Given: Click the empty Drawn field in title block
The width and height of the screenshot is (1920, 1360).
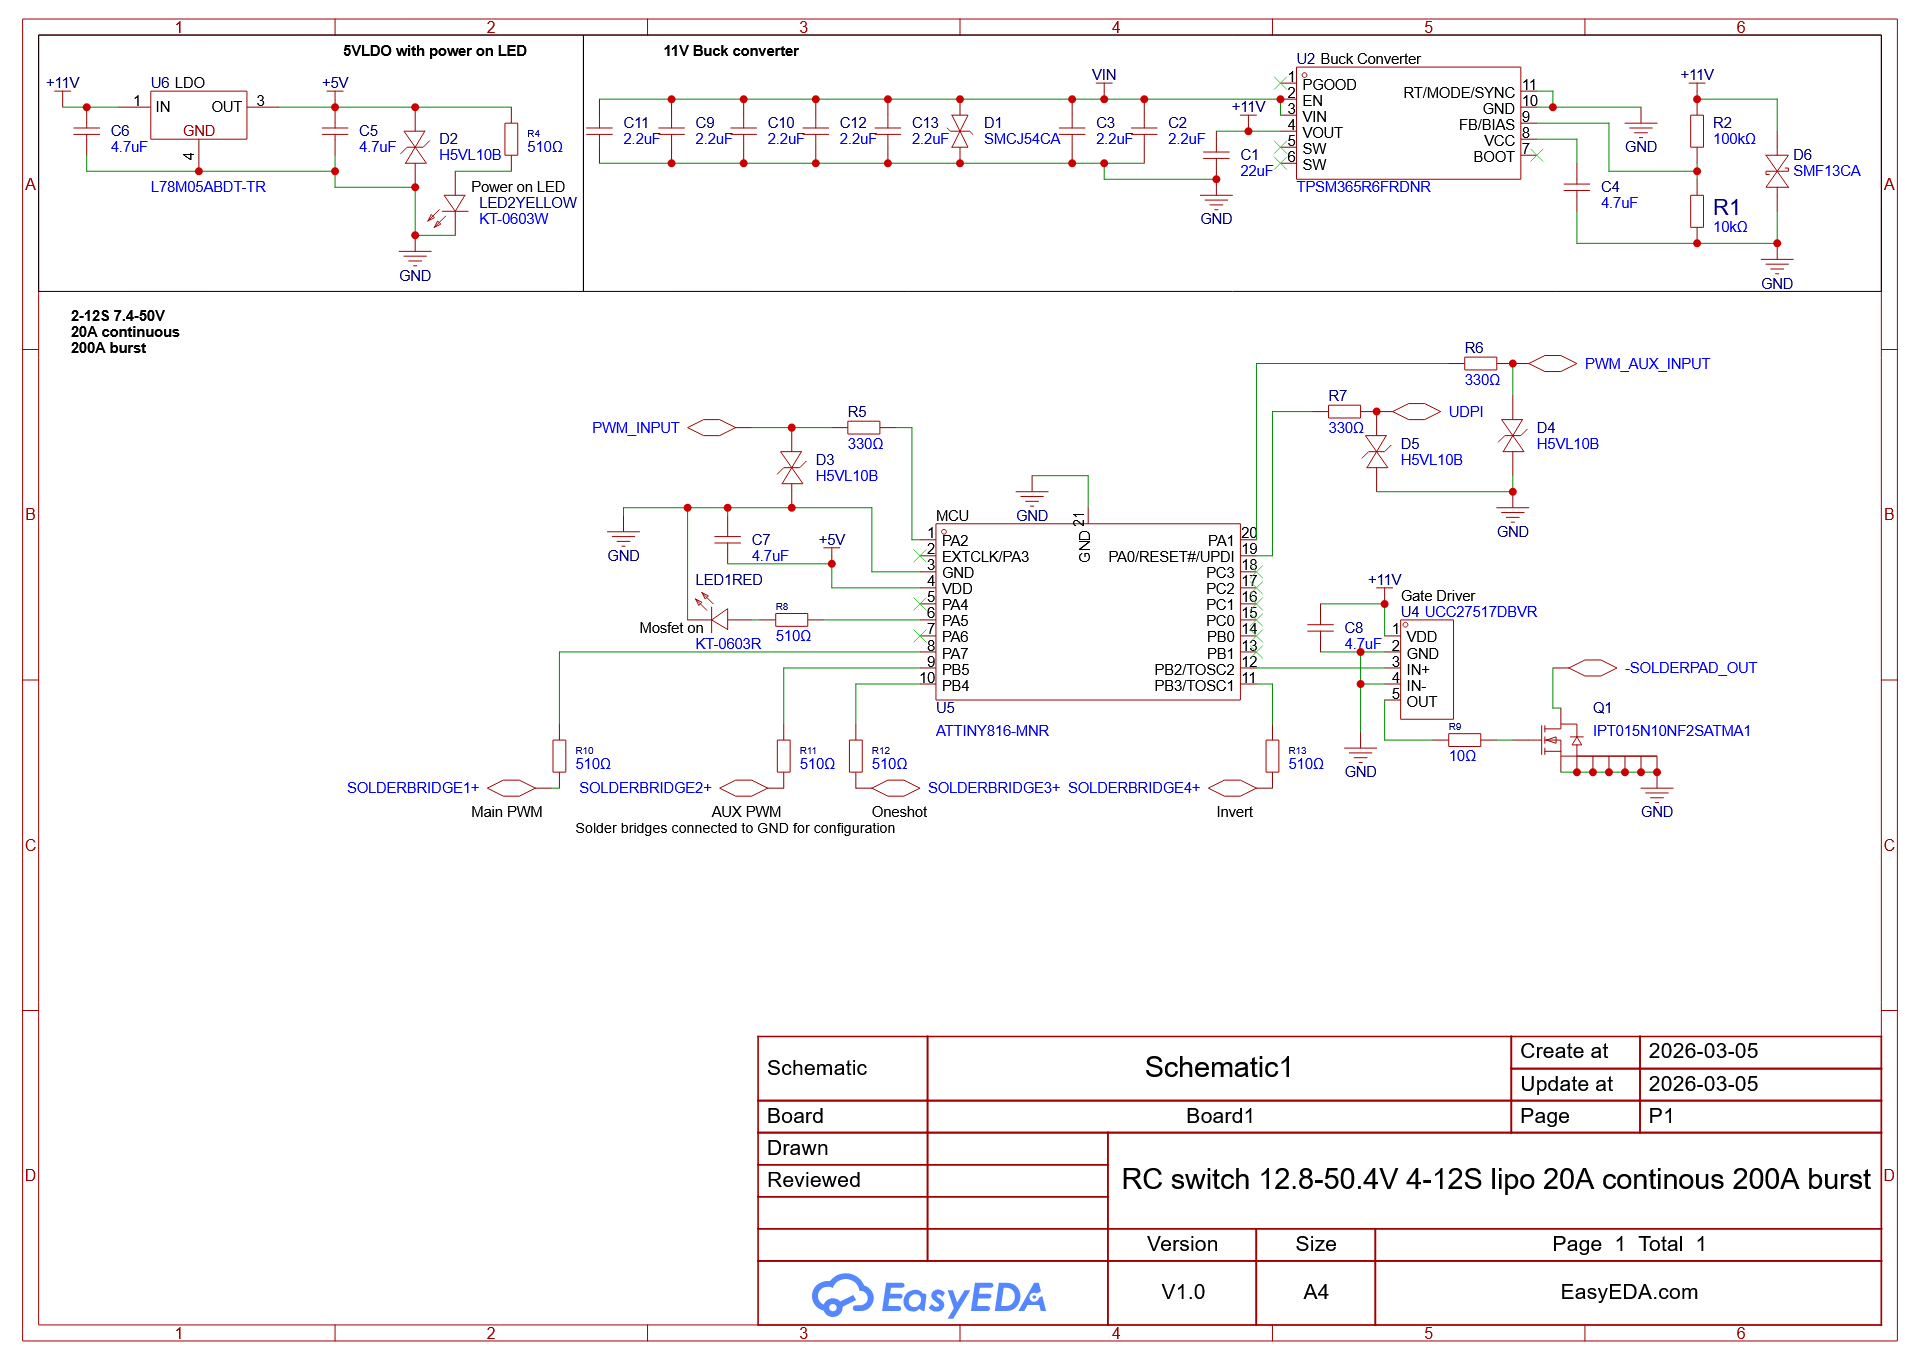Looking at the screenshot, I should click(x=1017, y=1148).
